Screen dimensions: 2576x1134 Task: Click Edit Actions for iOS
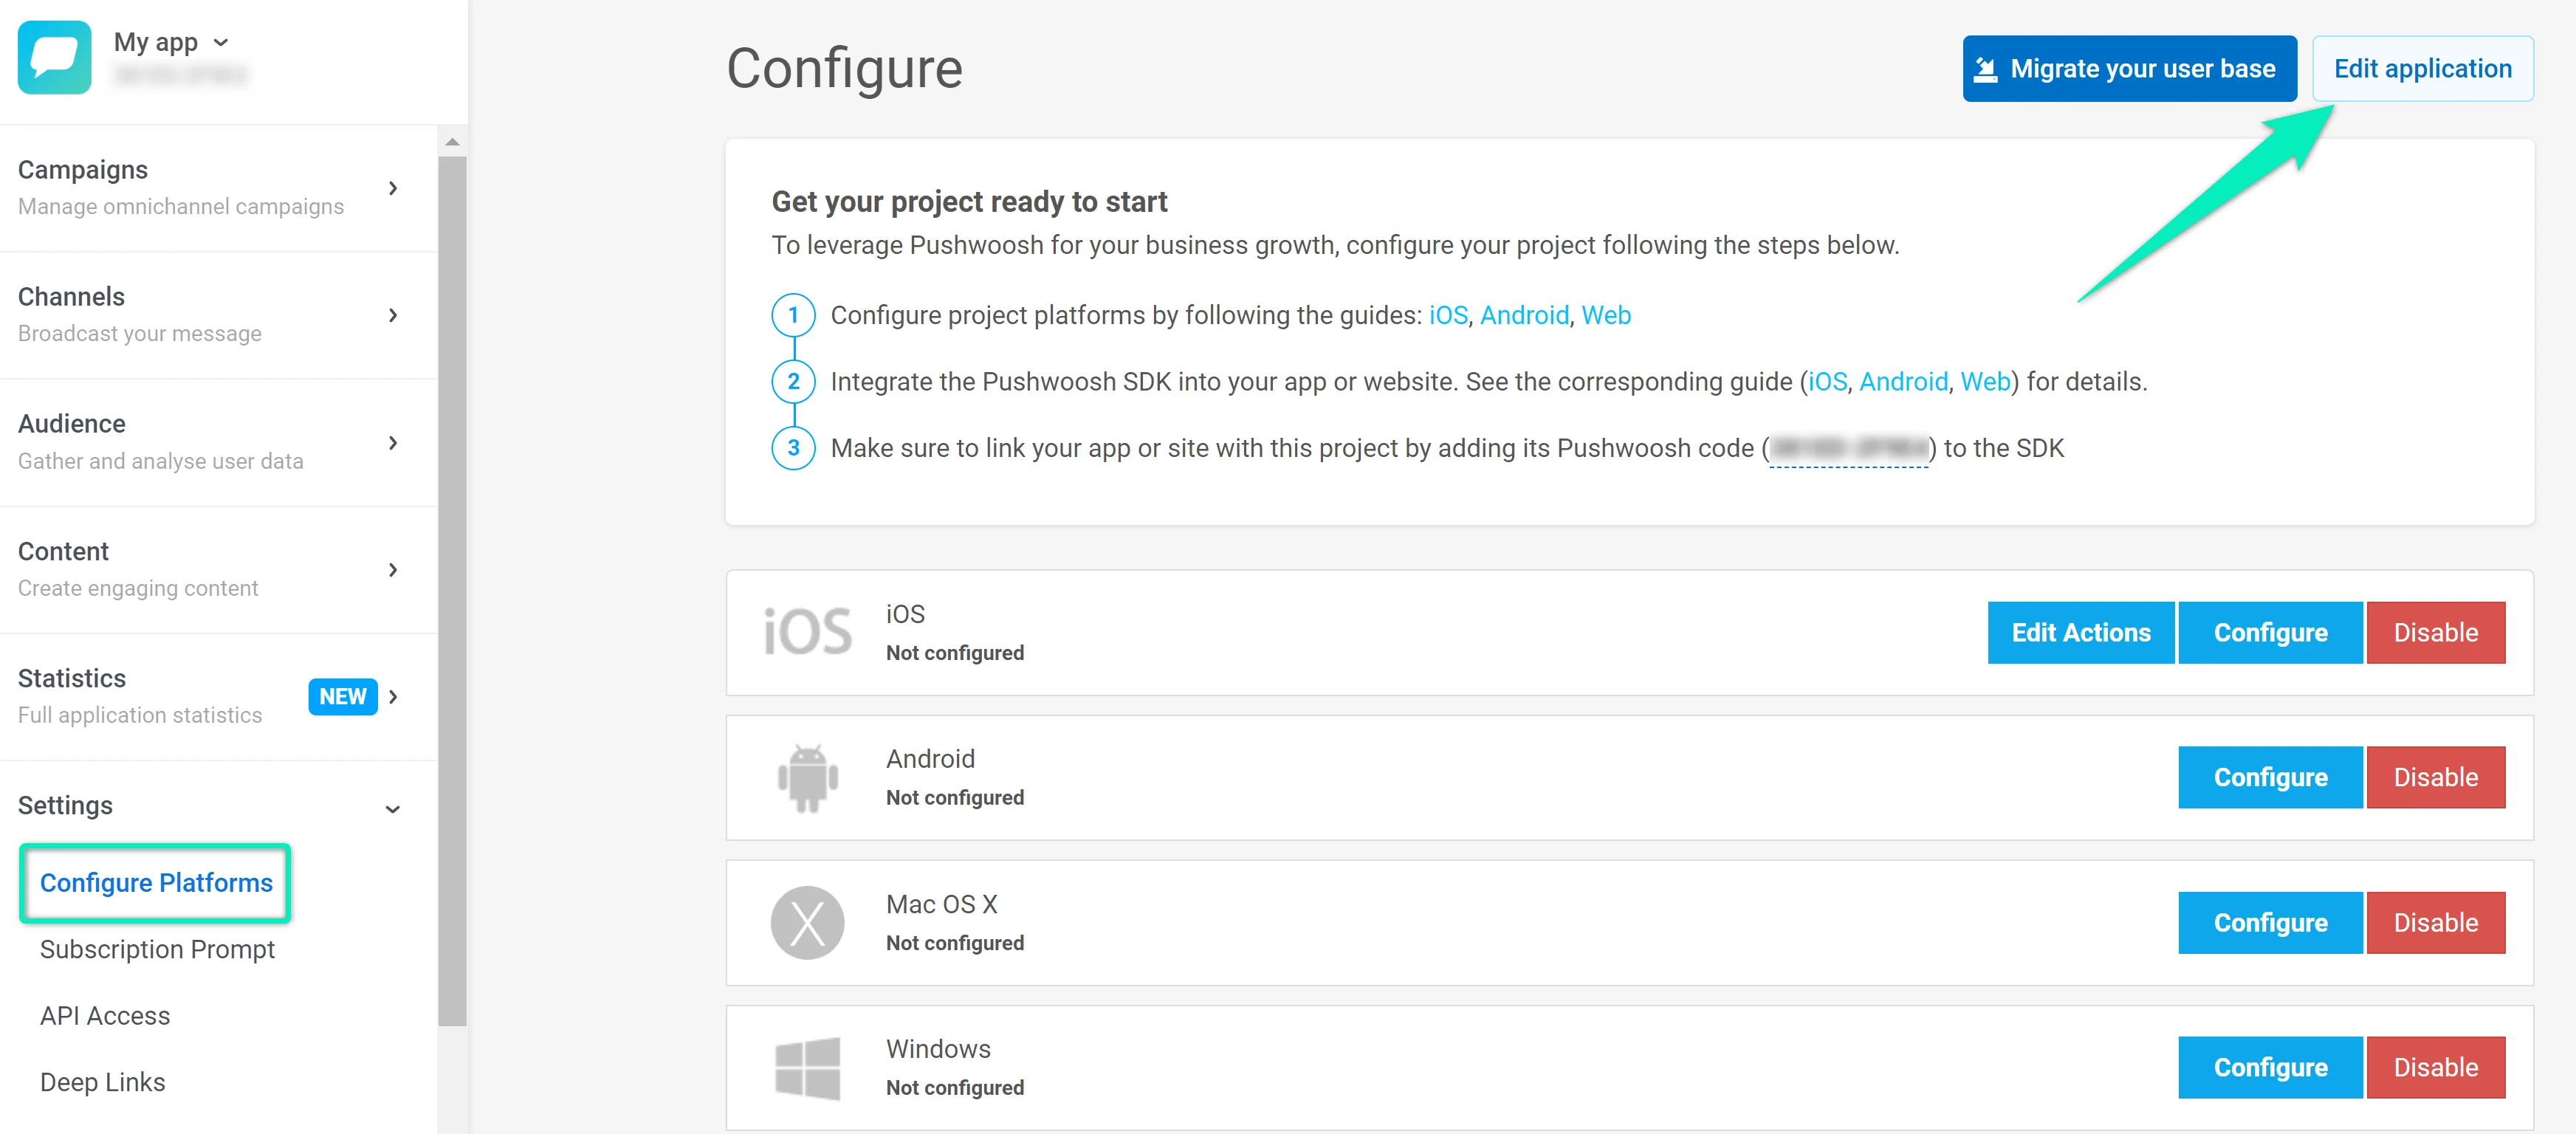2081,632
